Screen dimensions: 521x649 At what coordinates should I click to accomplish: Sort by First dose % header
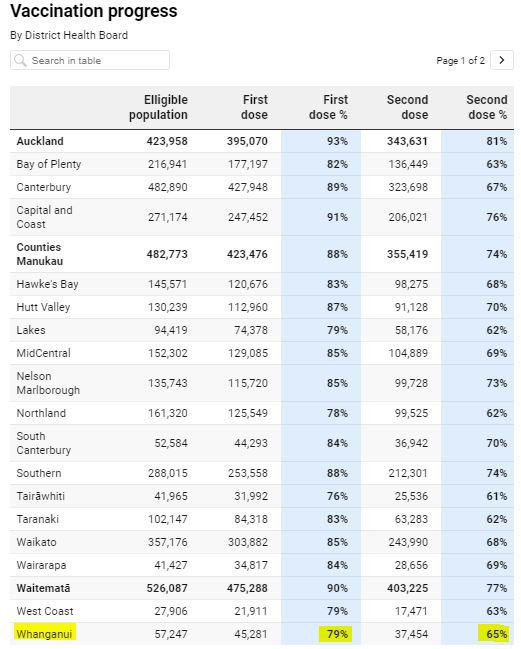tap(328, 107)
